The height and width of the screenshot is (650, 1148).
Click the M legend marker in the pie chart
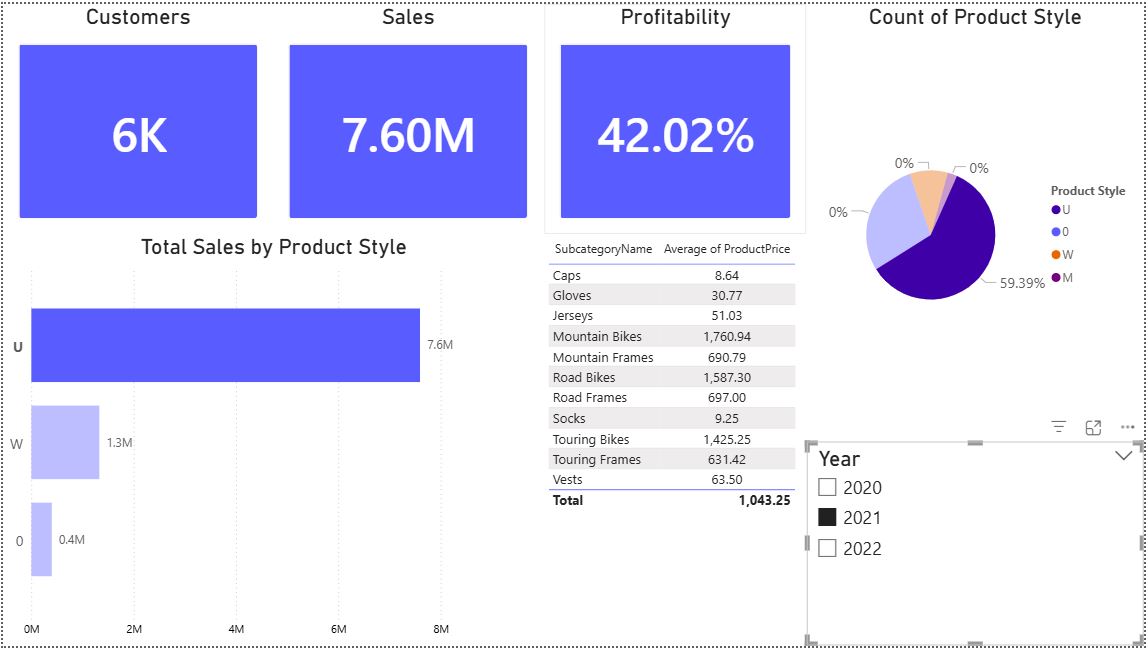[1056, 277]
